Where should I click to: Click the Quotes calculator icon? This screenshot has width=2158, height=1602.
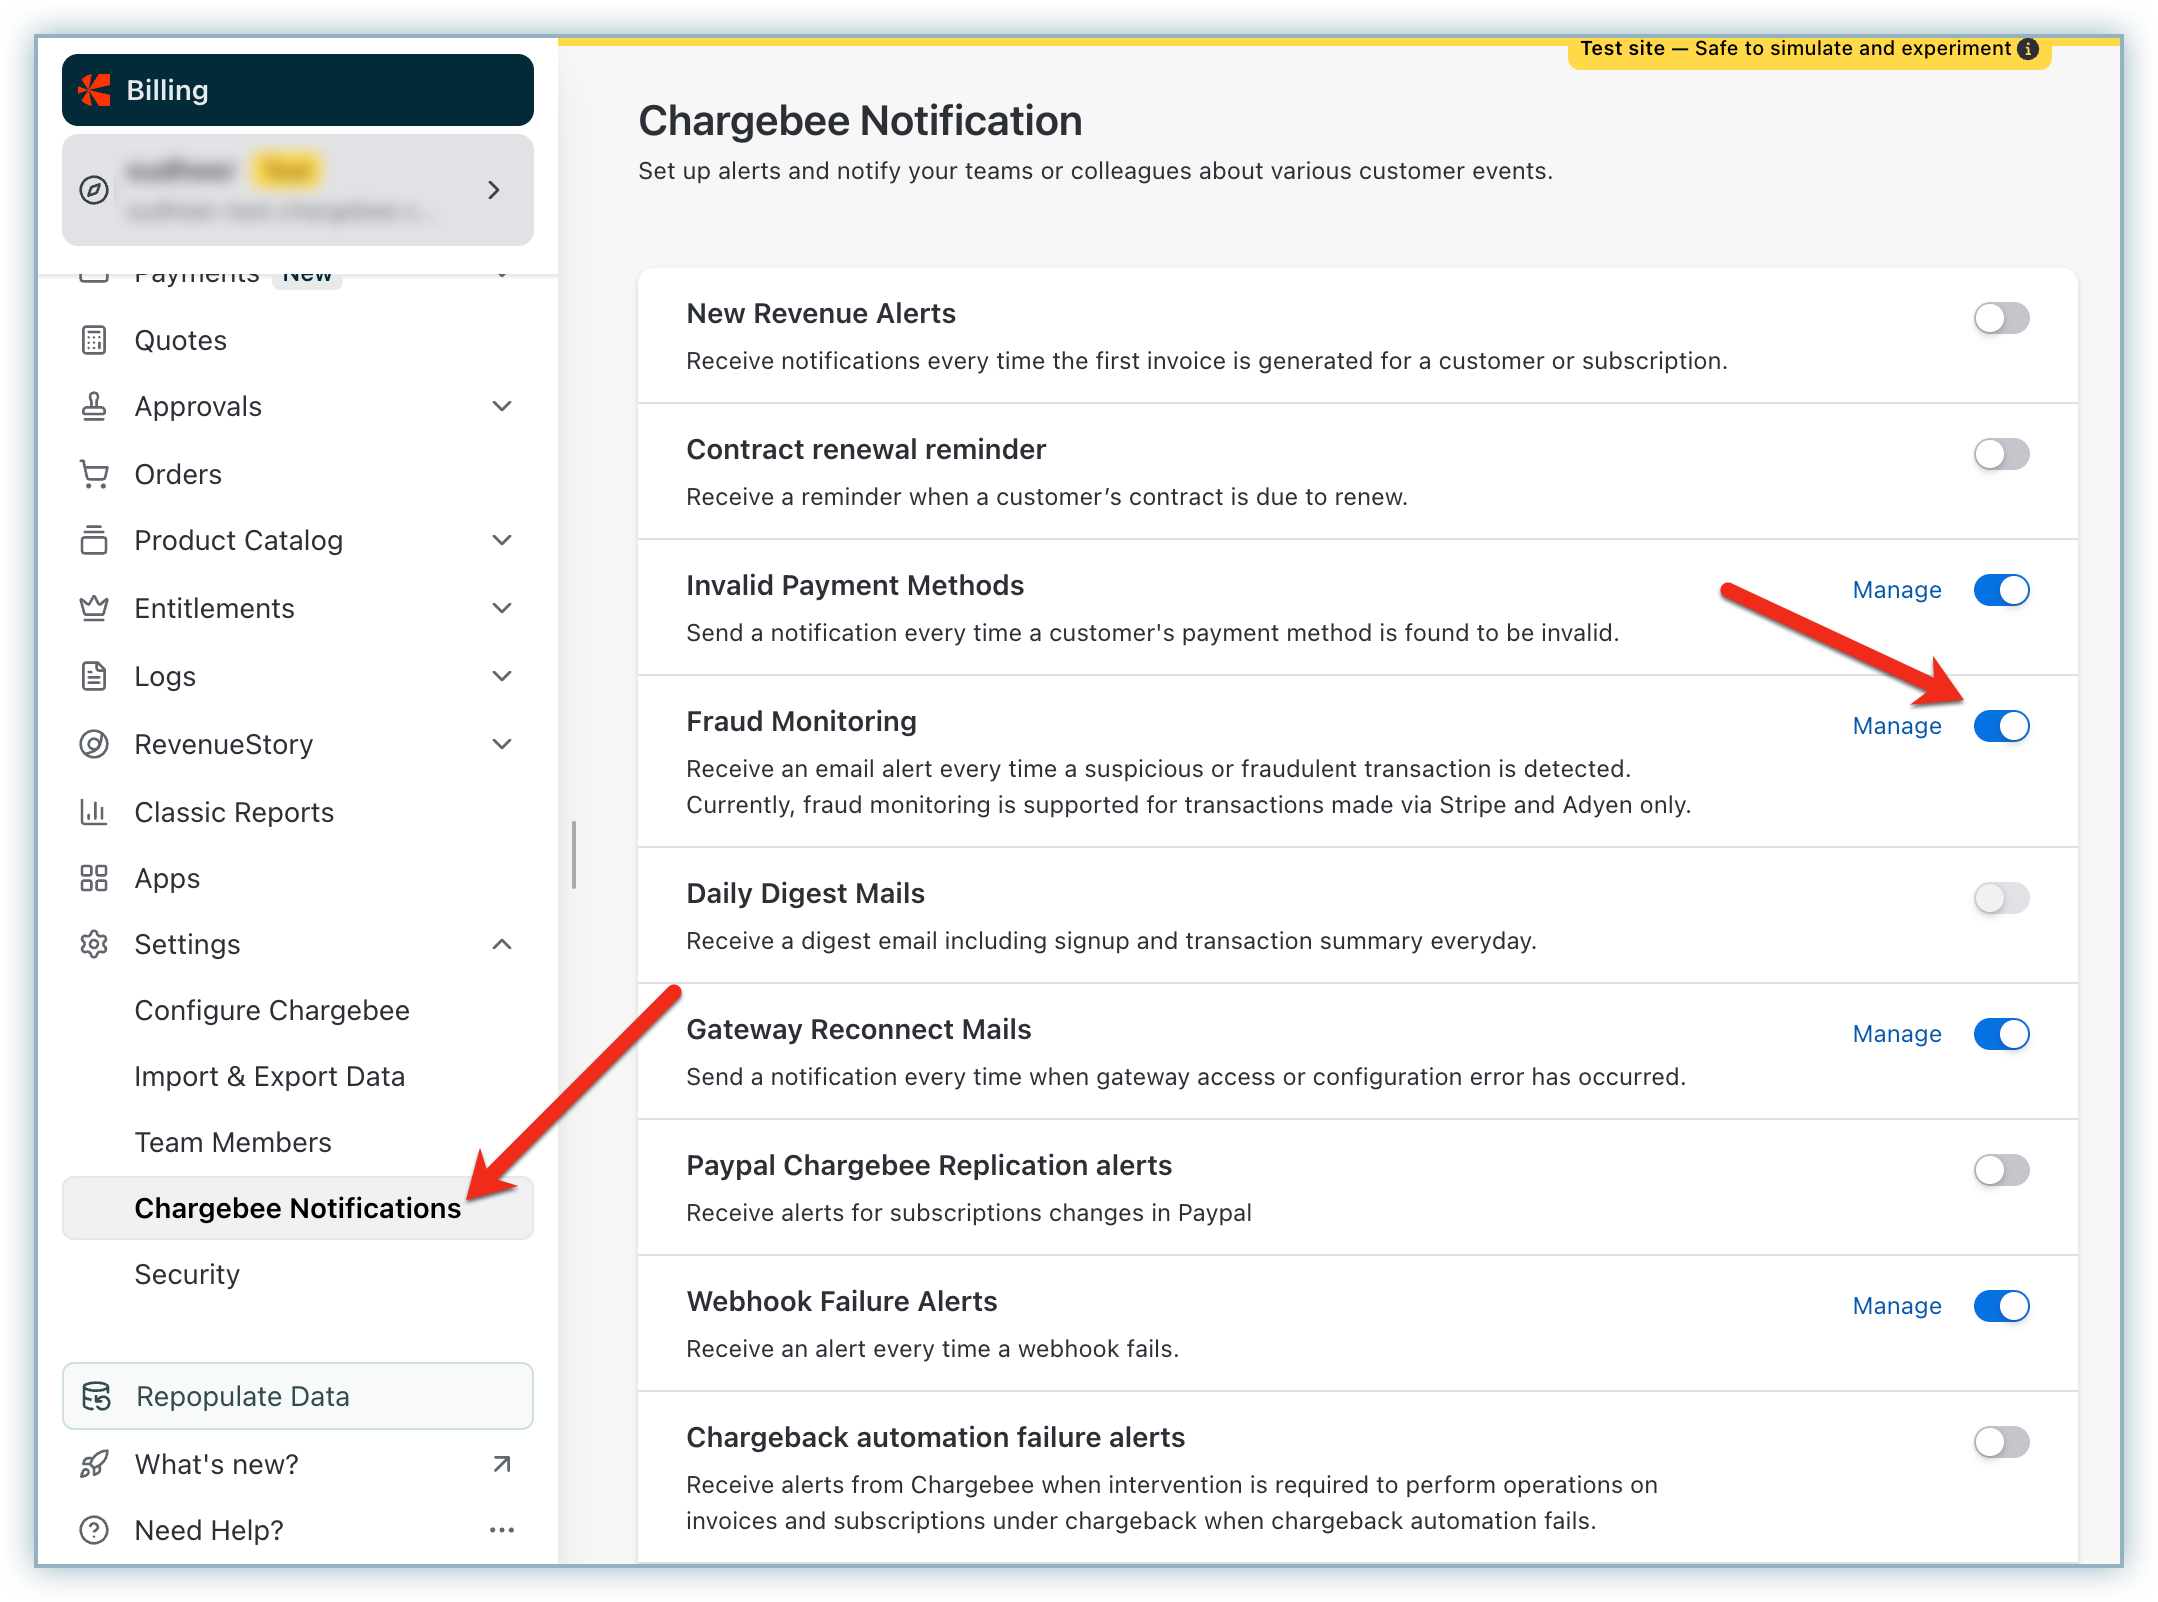tap(94, 341)
